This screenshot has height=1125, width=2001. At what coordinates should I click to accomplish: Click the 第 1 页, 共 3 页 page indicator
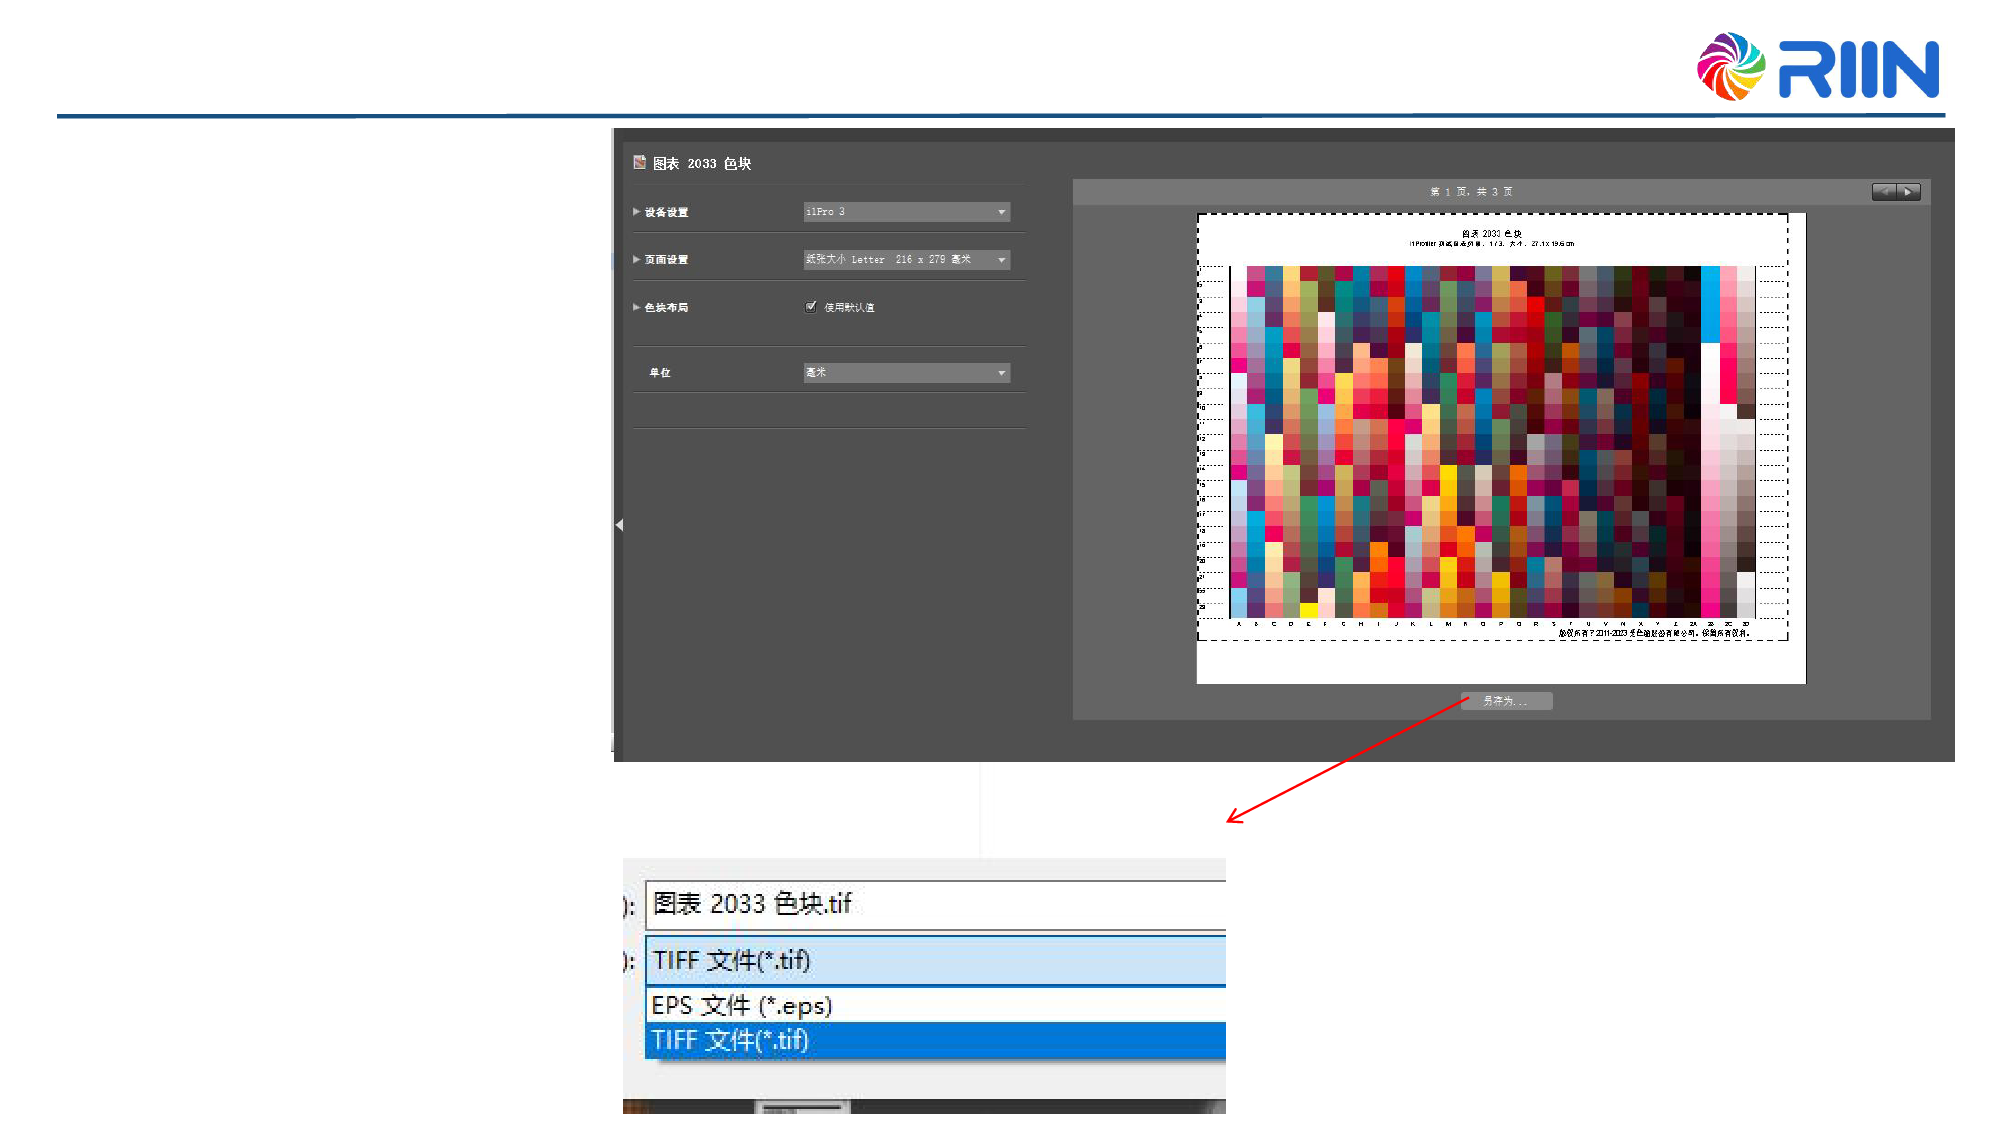click(1470, 192)
